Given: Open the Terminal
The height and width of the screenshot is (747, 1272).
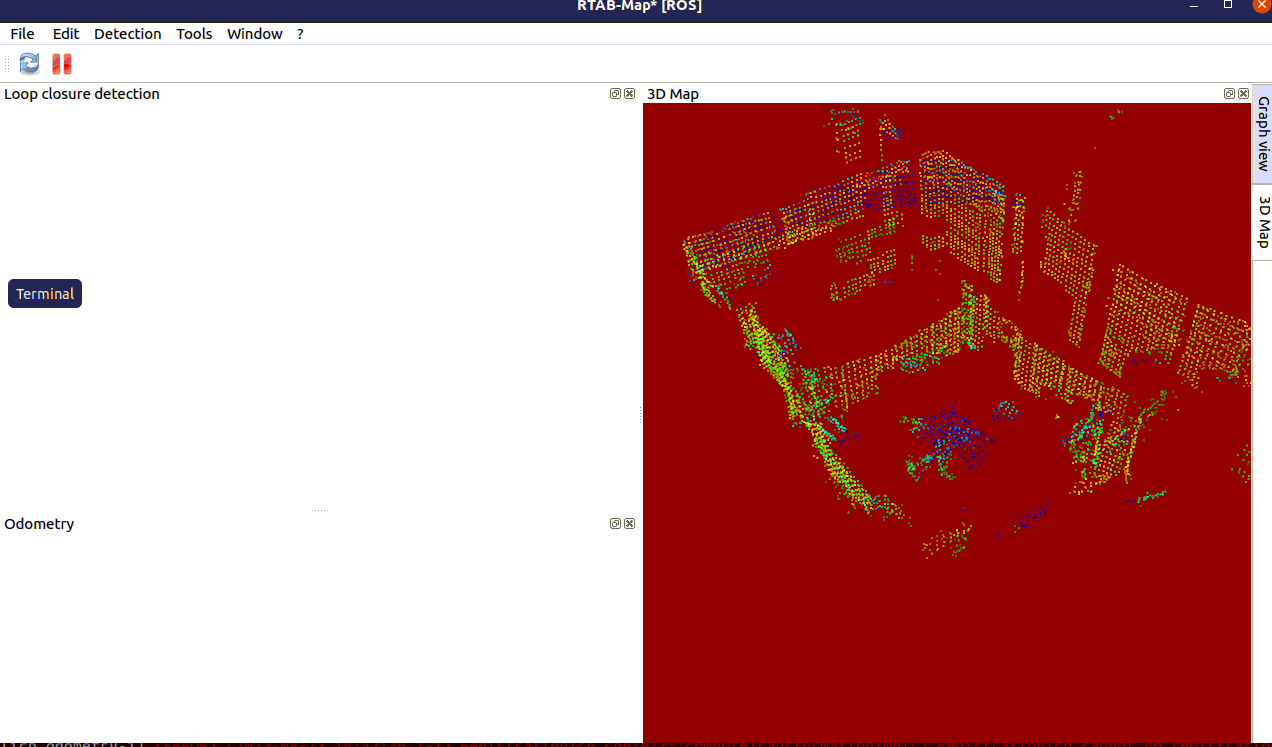Looking at the screenshot, I should point(44,293).
